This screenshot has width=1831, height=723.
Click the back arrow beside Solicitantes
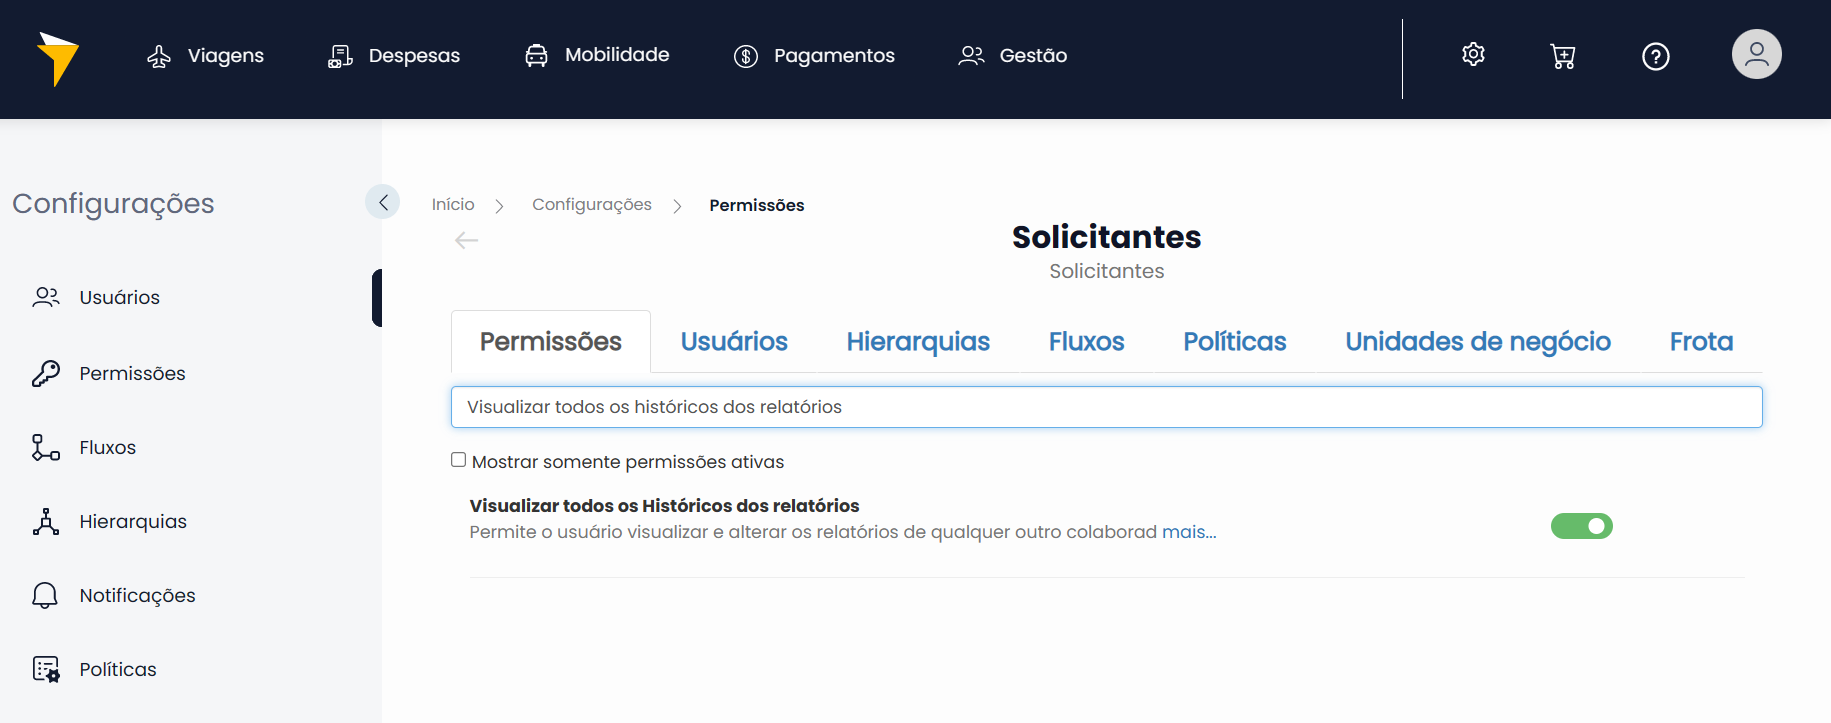[x=466, y=240]
